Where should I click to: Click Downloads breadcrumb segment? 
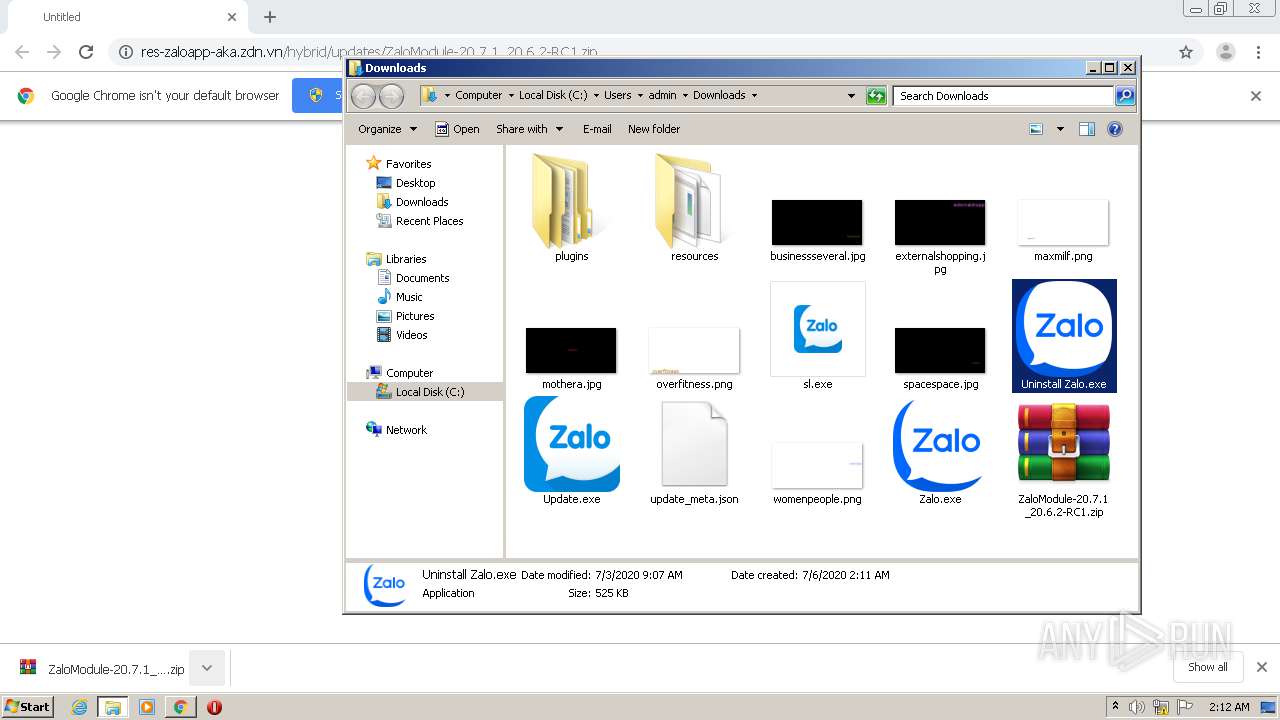(x=719, y=96)
